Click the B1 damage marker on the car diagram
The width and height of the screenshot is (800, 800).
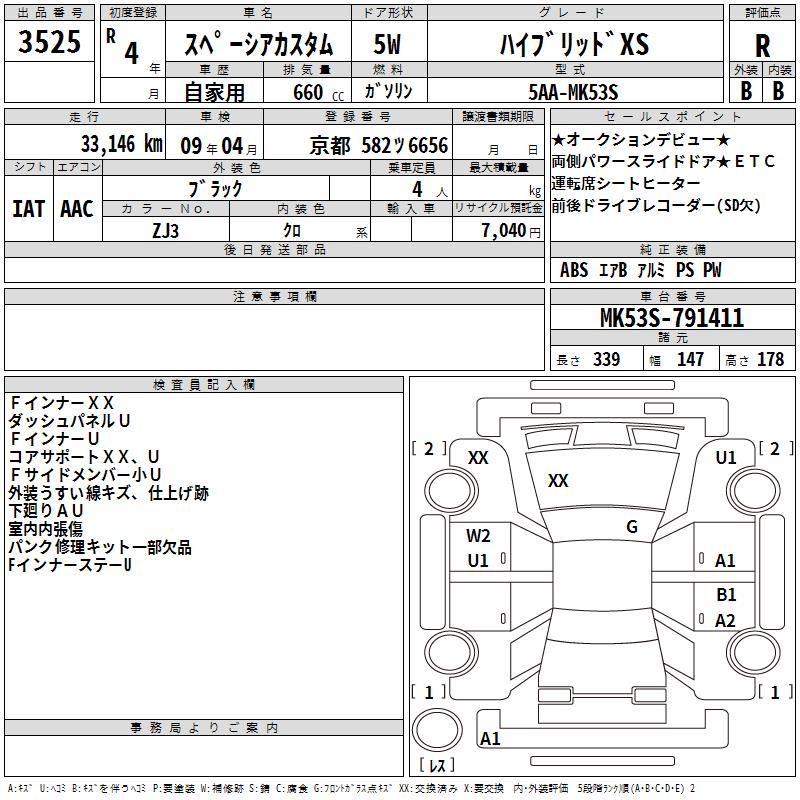tap(726, 595)
